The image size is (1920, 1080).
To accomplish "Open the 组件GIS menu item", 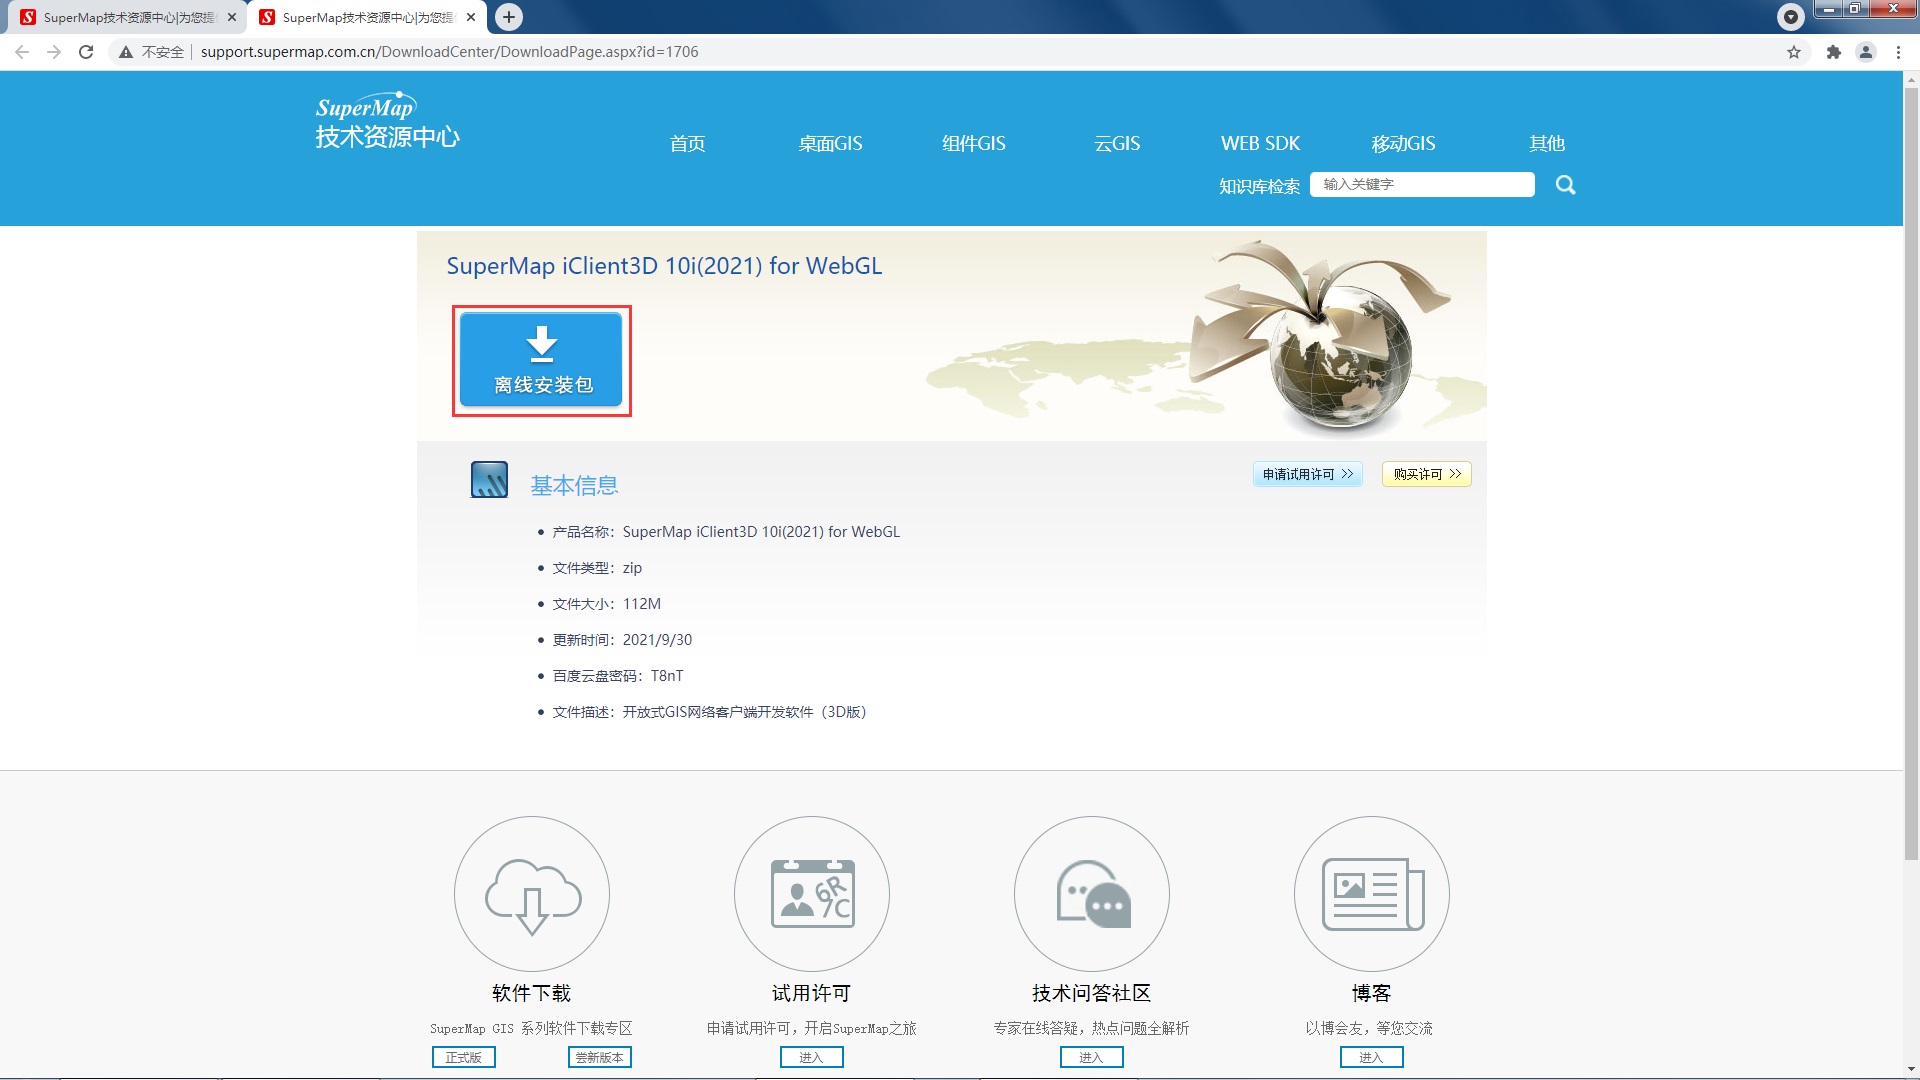I will tap(974, 143).
